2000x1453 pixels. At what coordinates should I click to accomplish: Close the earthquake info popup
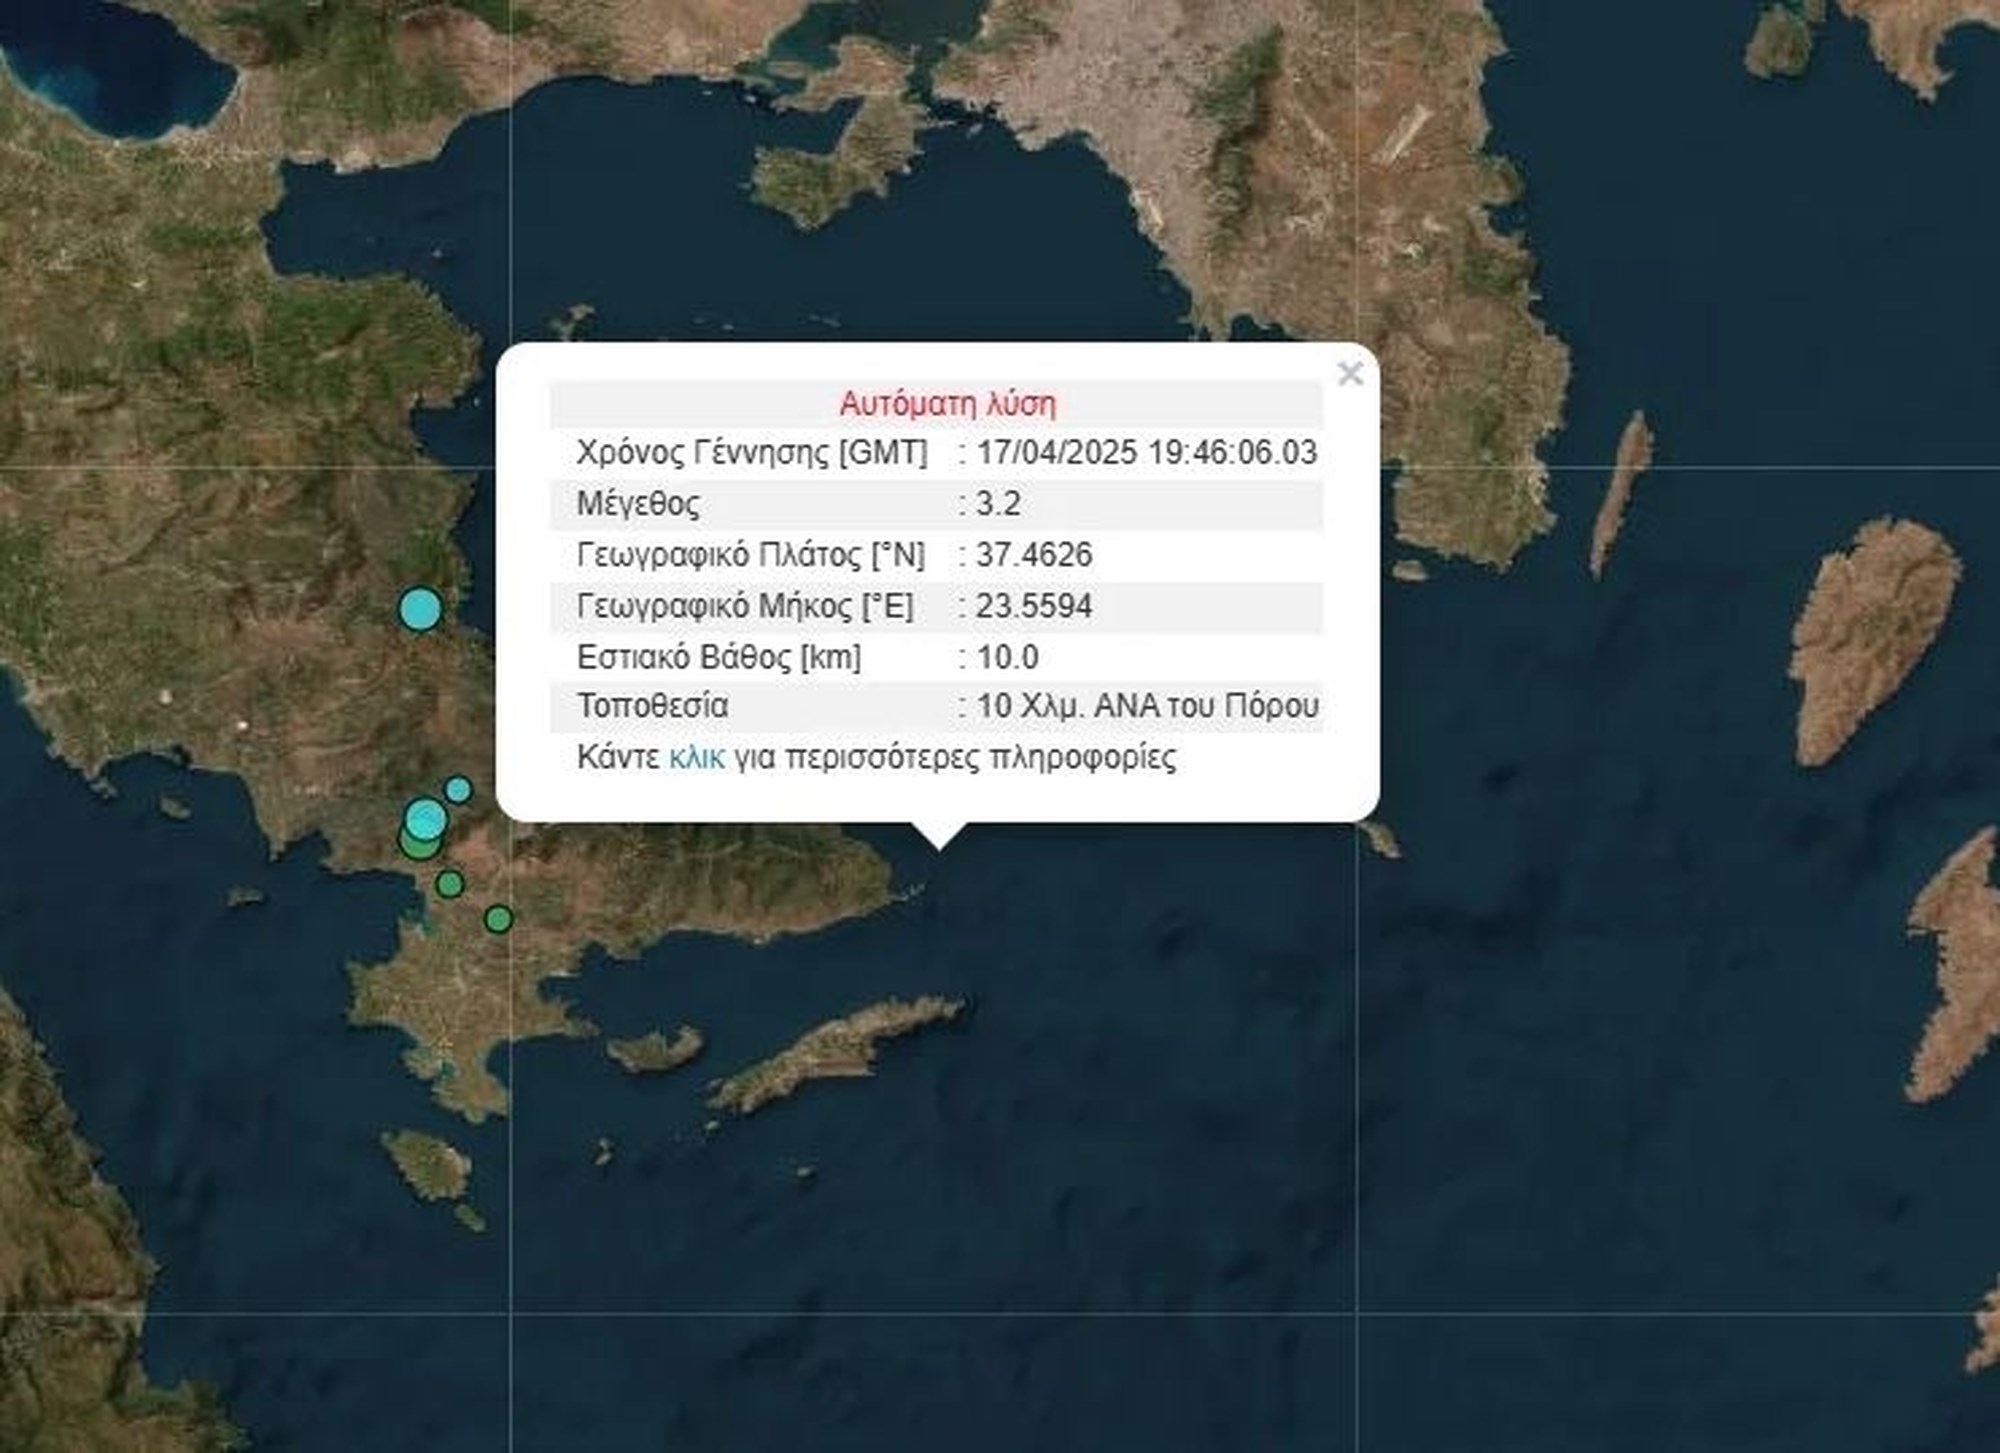point(1349,374)
